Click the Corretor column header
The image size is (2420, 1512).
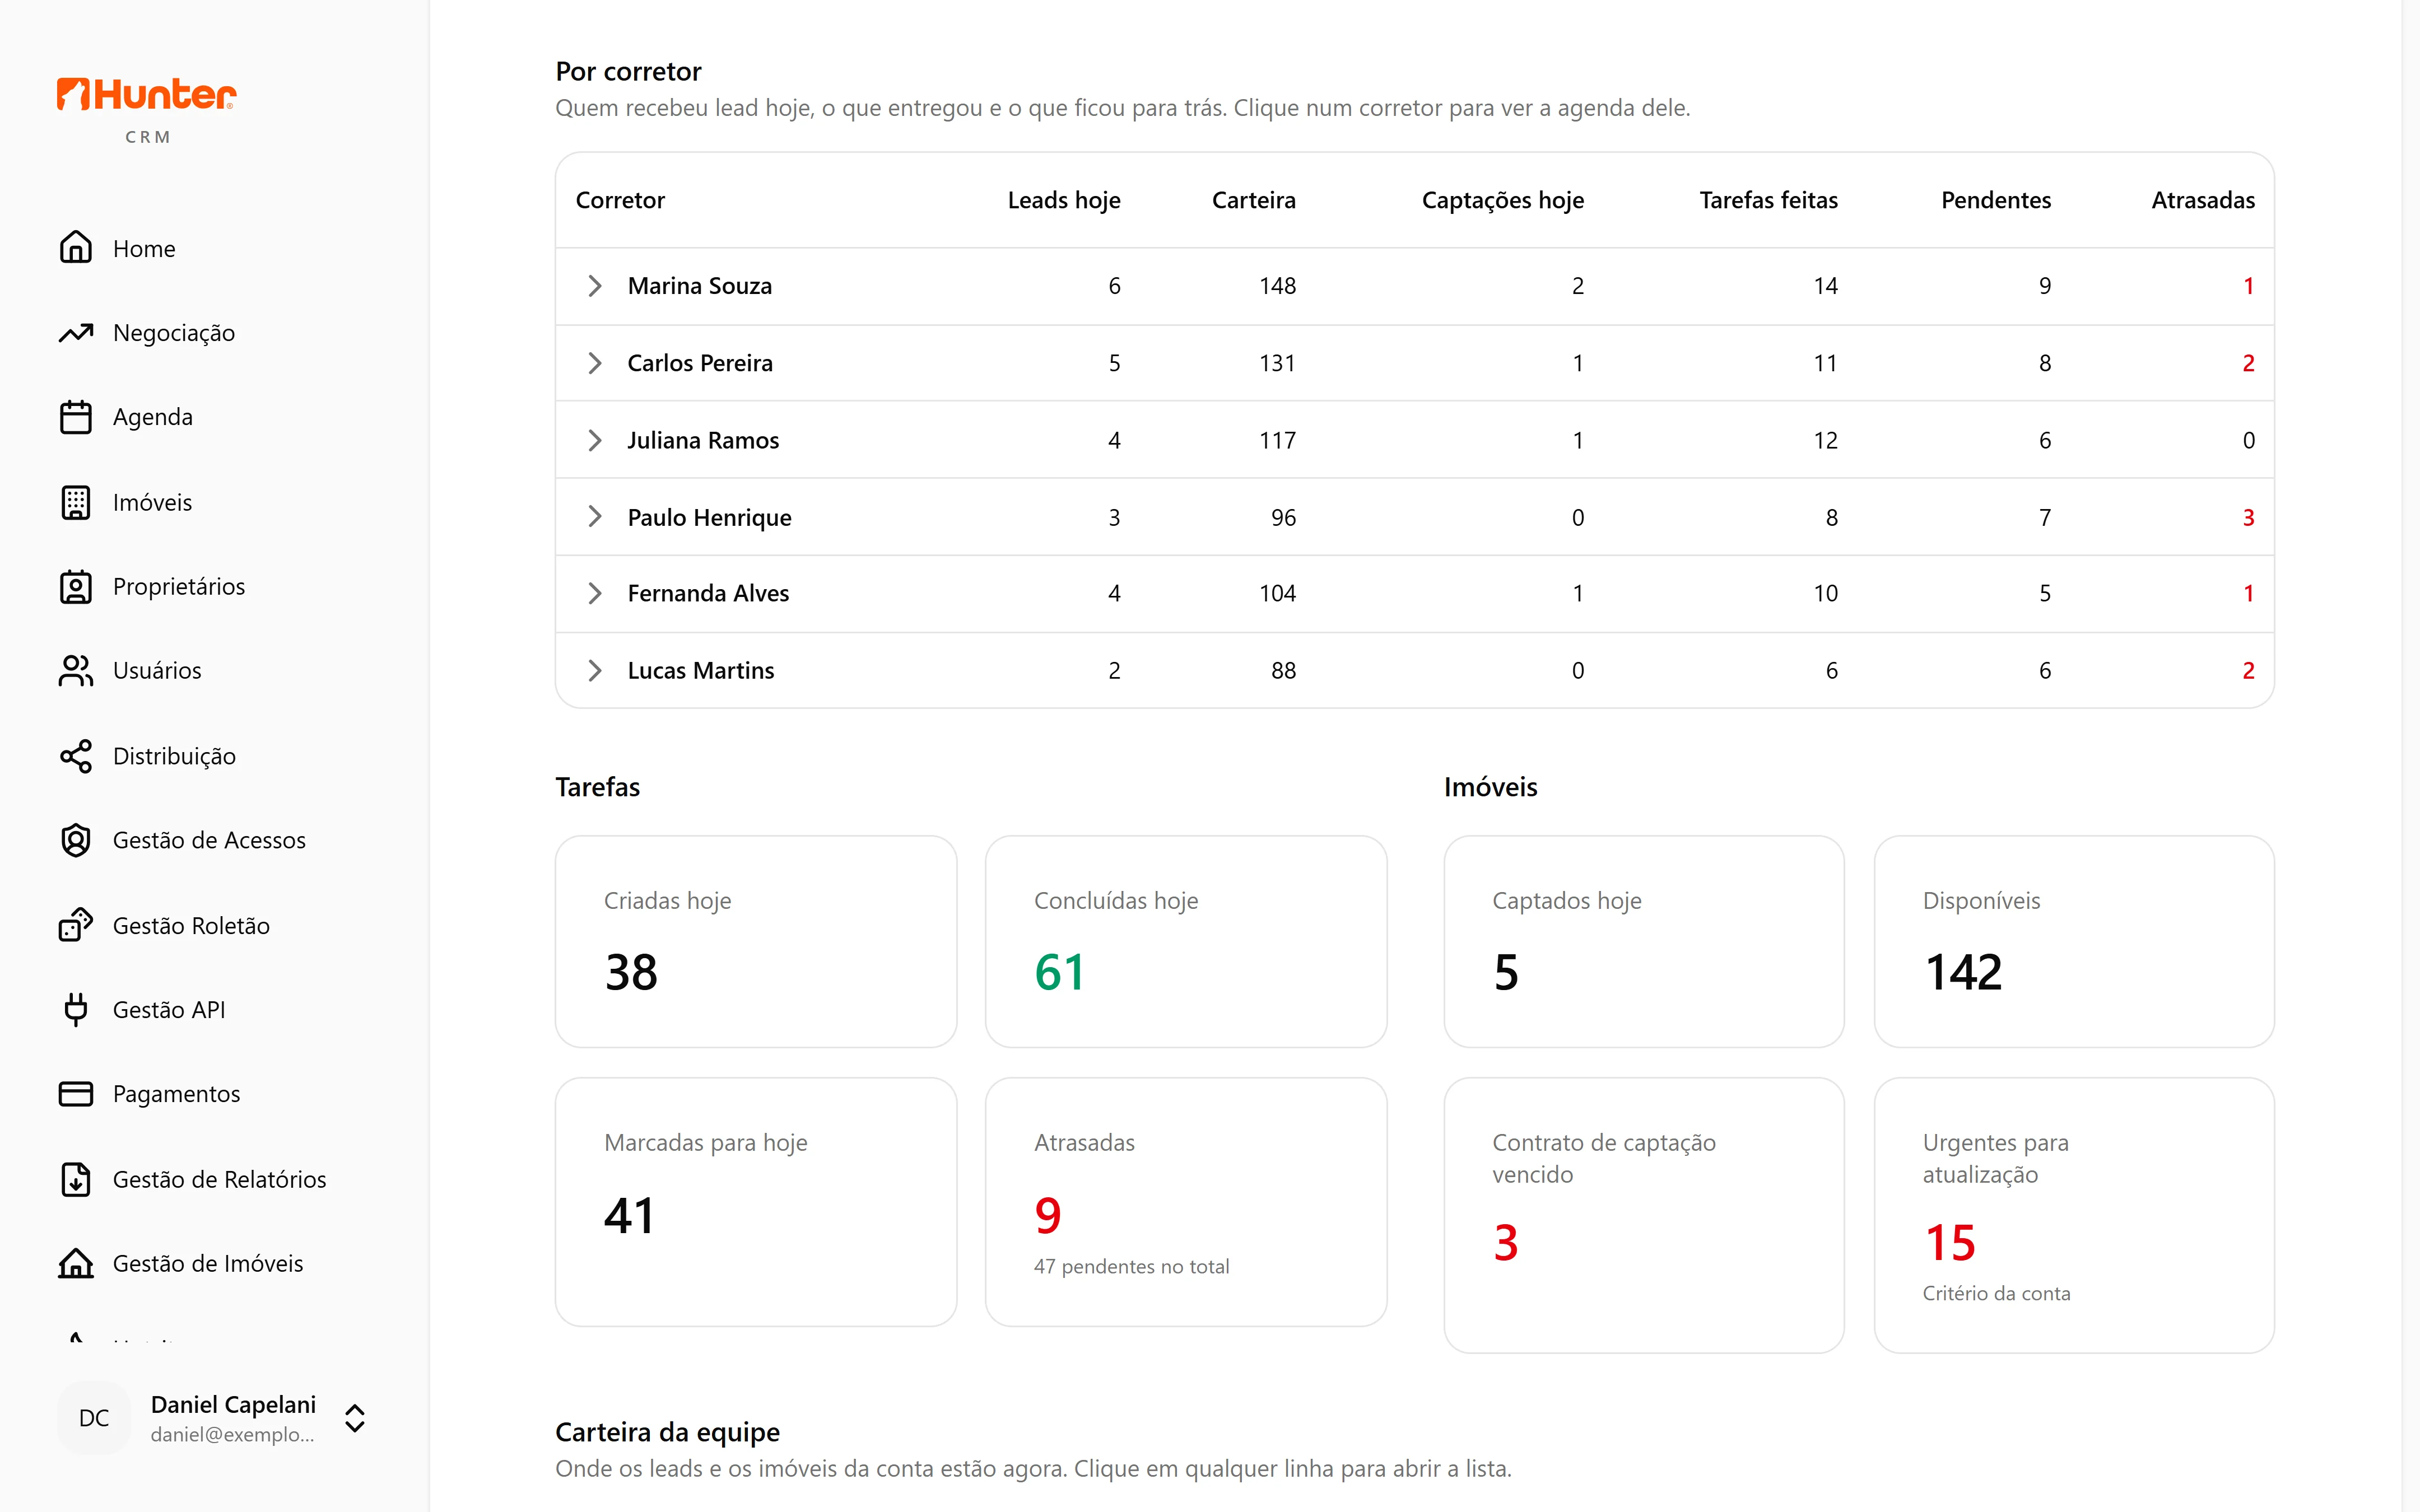pyautogui.click(x=620, y=200)
